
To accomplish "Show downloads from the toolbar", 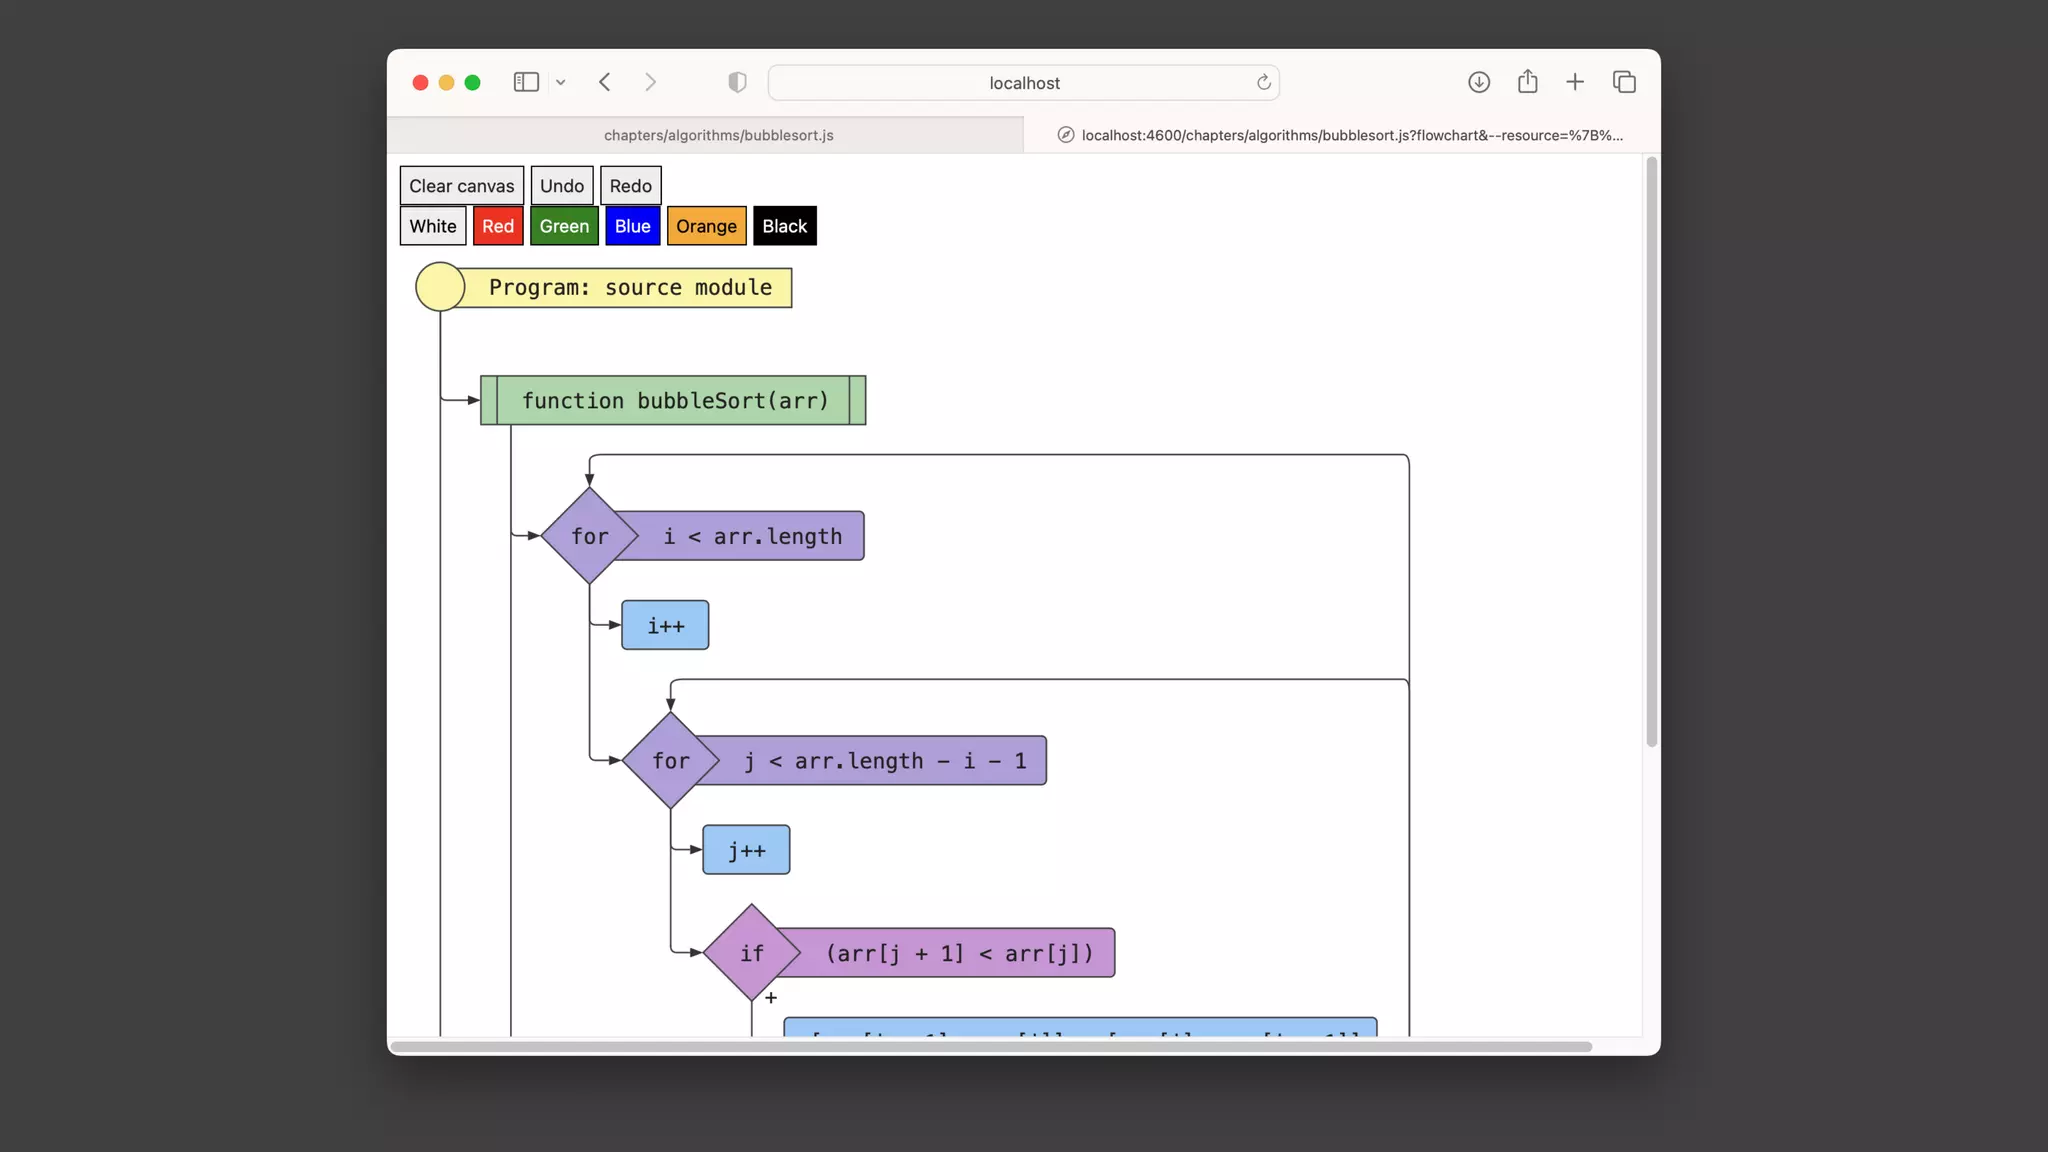I will coord(1479,82).
